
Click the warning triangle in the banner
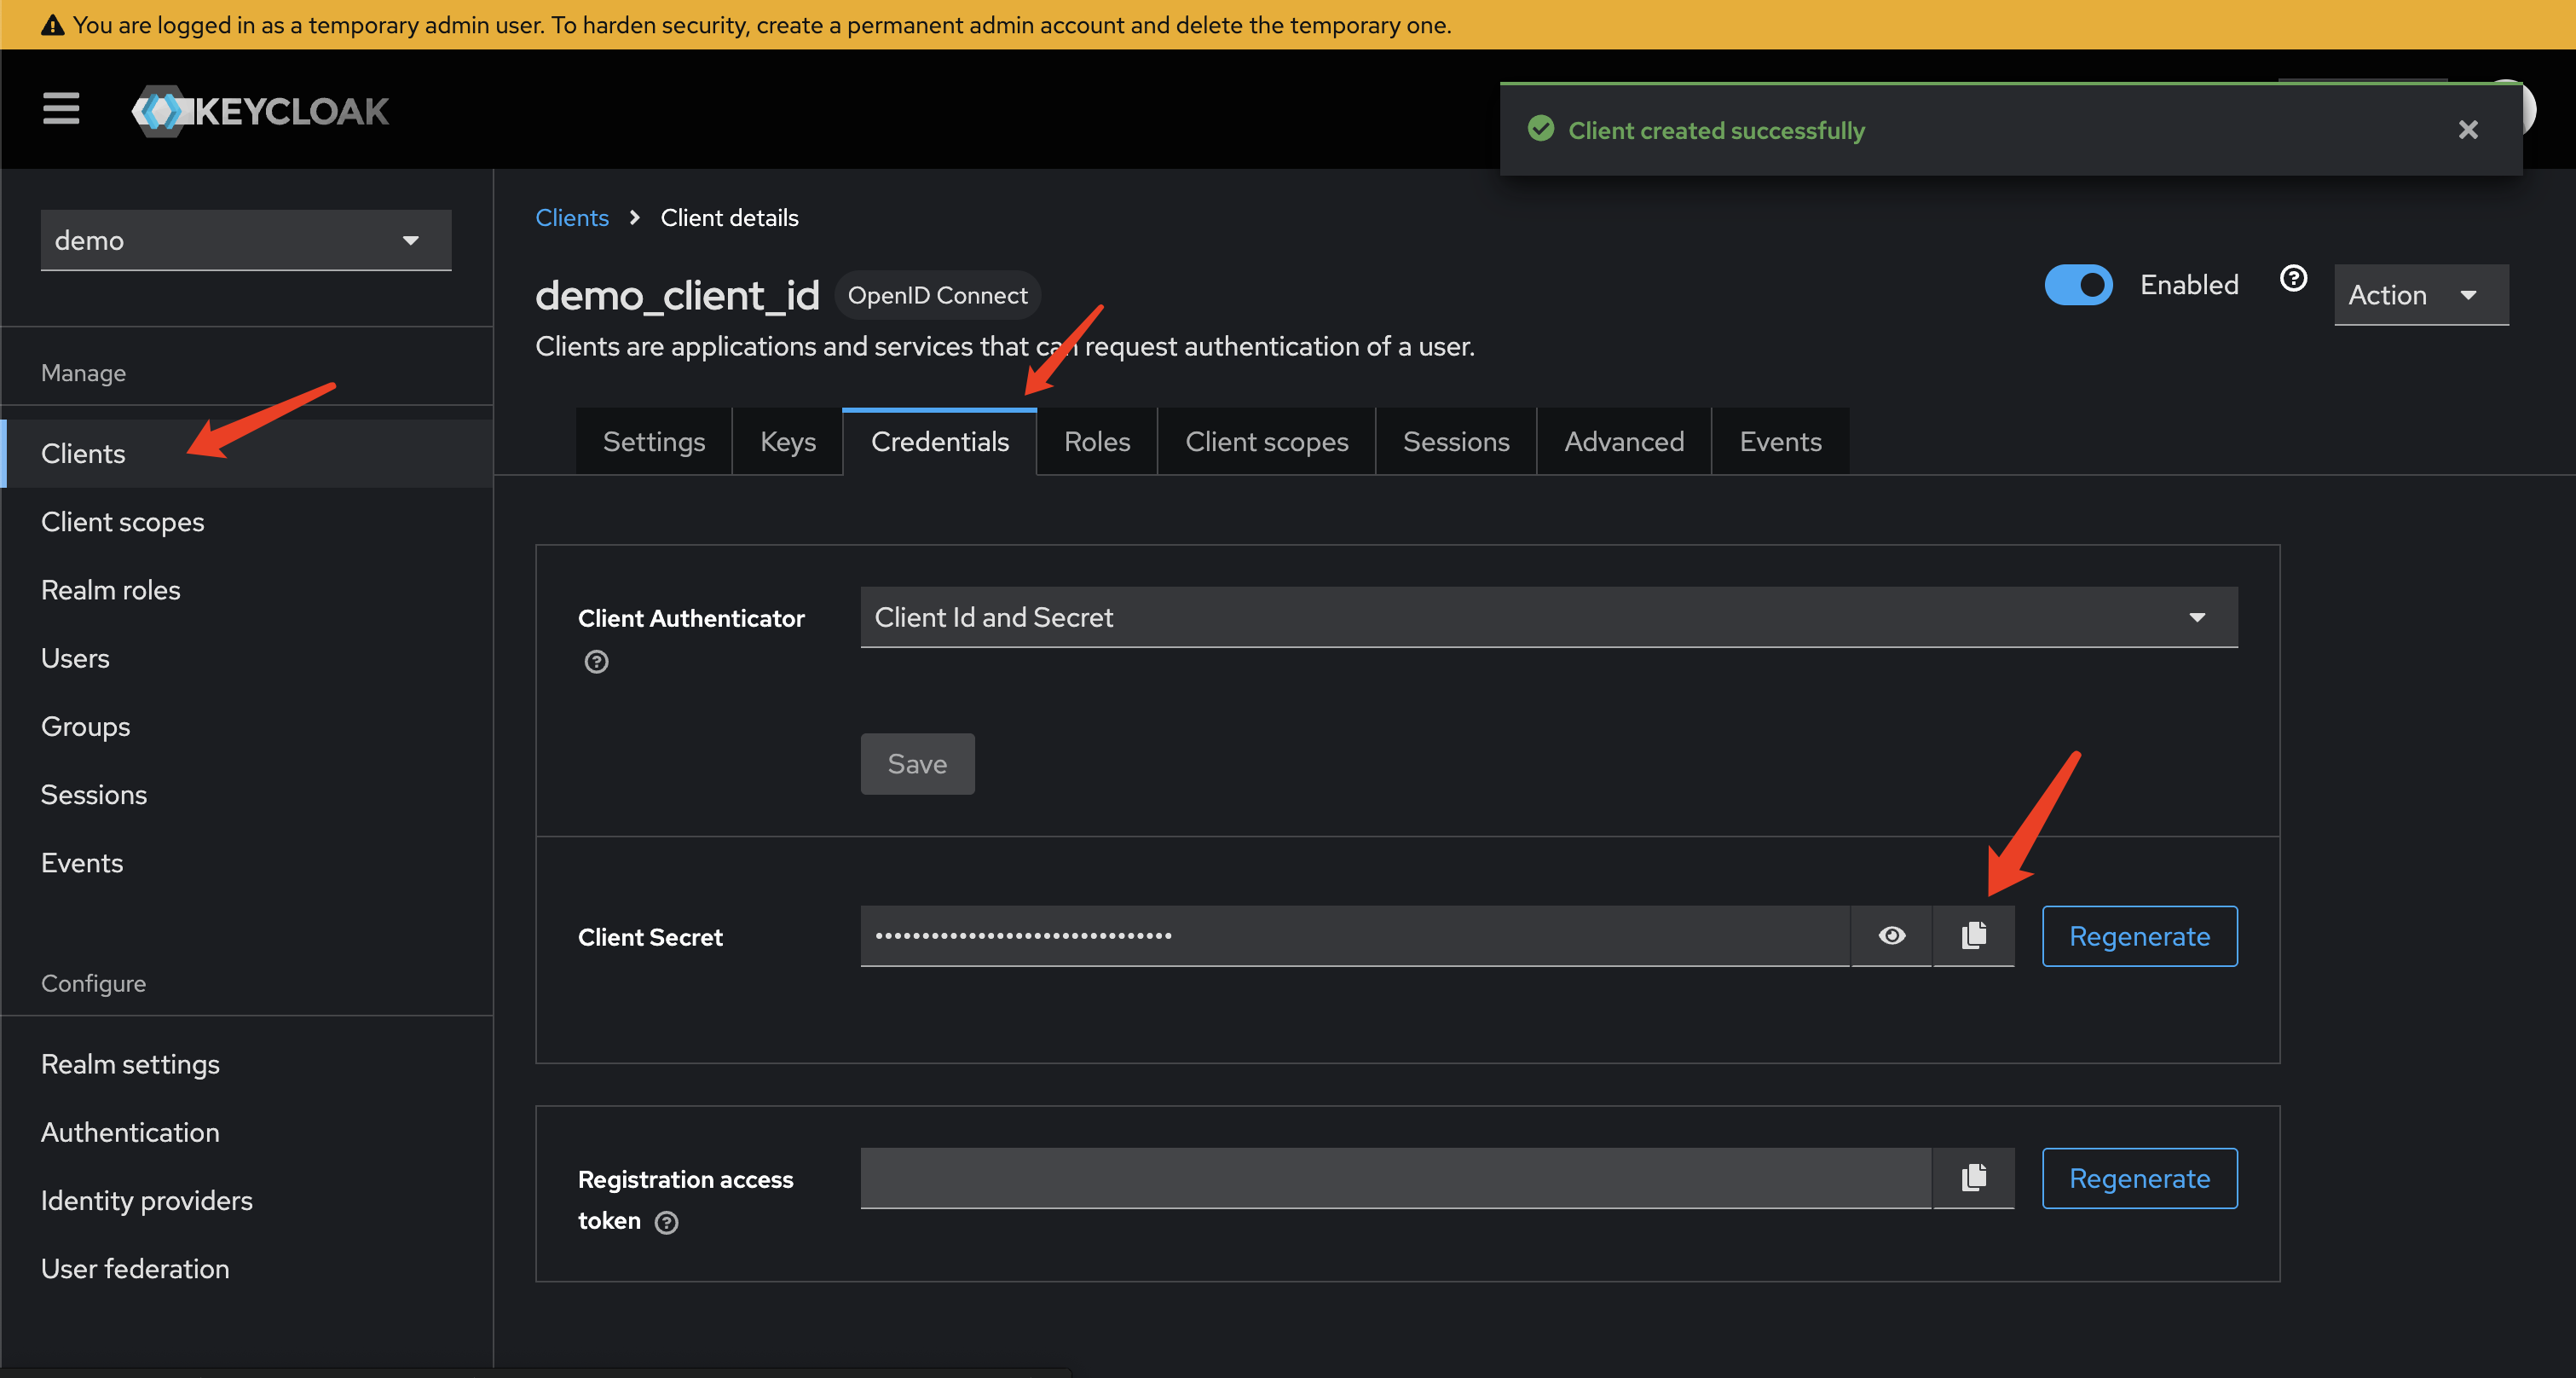52,25
